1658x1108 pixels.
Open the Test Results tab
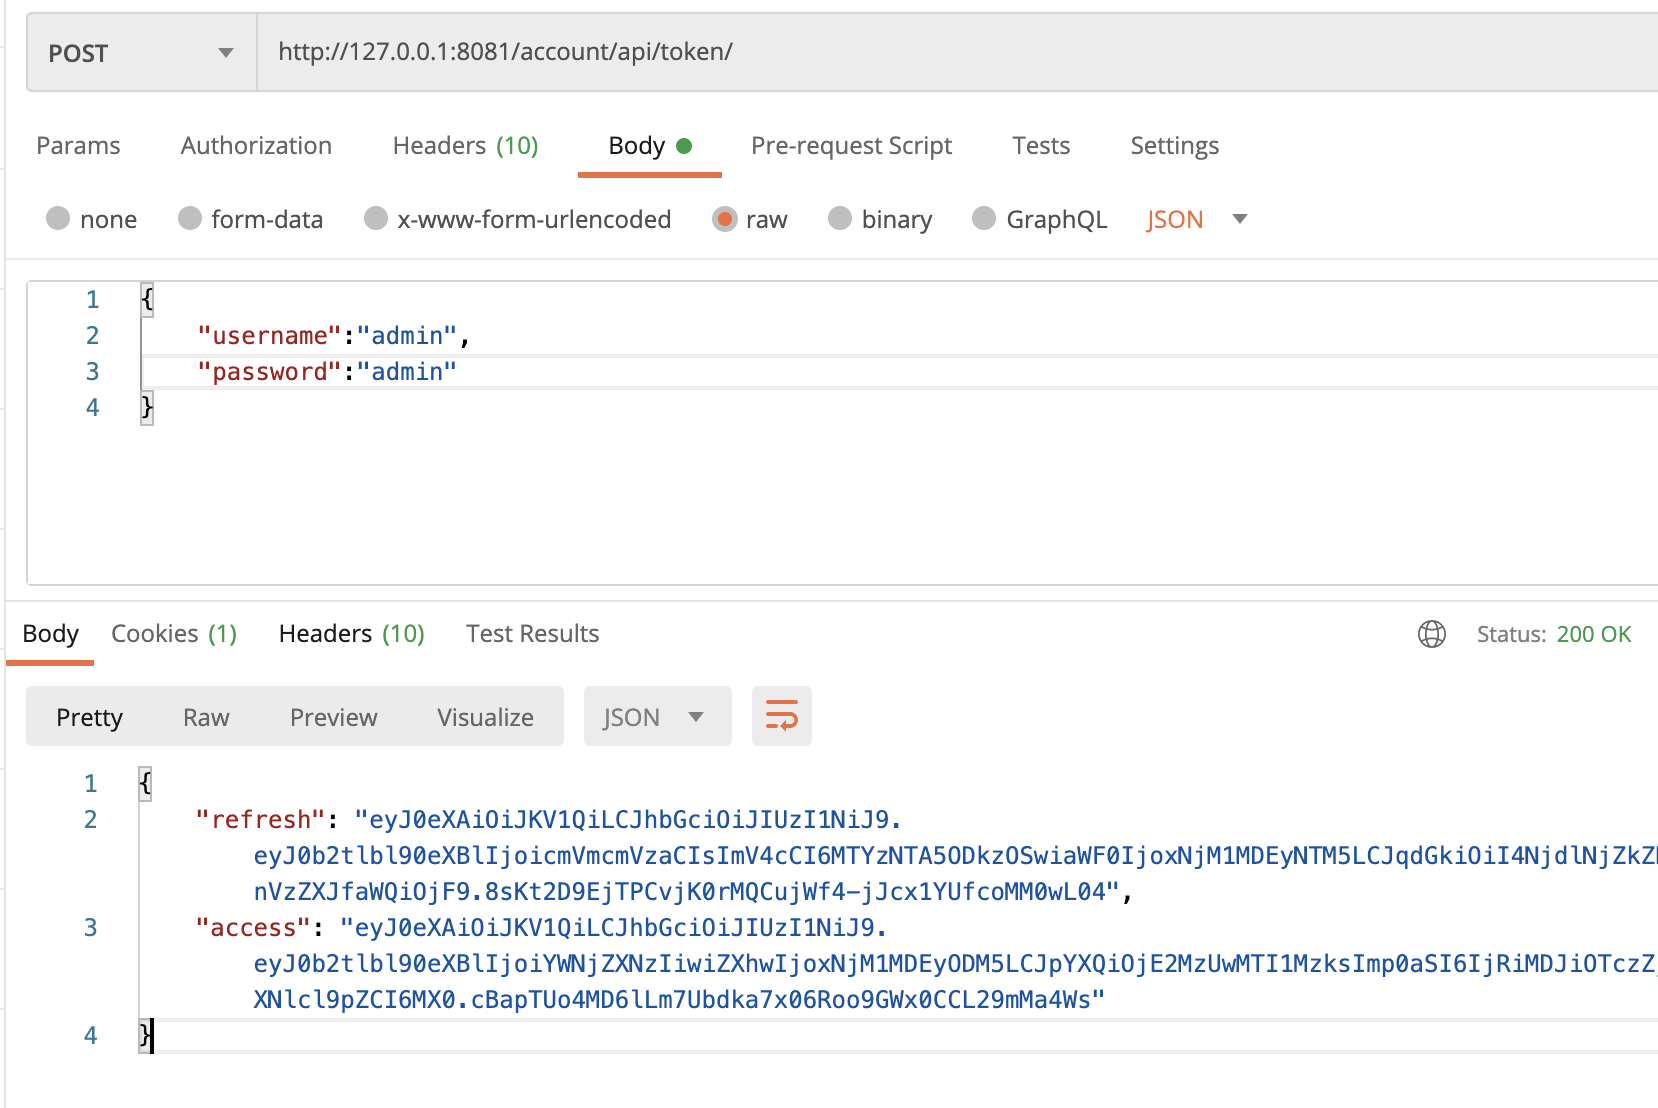[532, 634]
